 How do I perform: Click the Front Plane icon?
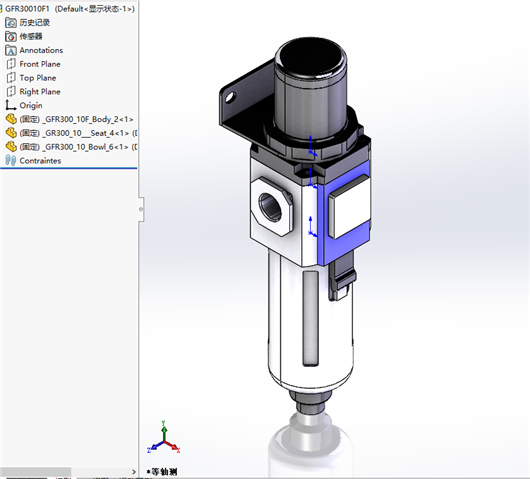tap(11, 64)
